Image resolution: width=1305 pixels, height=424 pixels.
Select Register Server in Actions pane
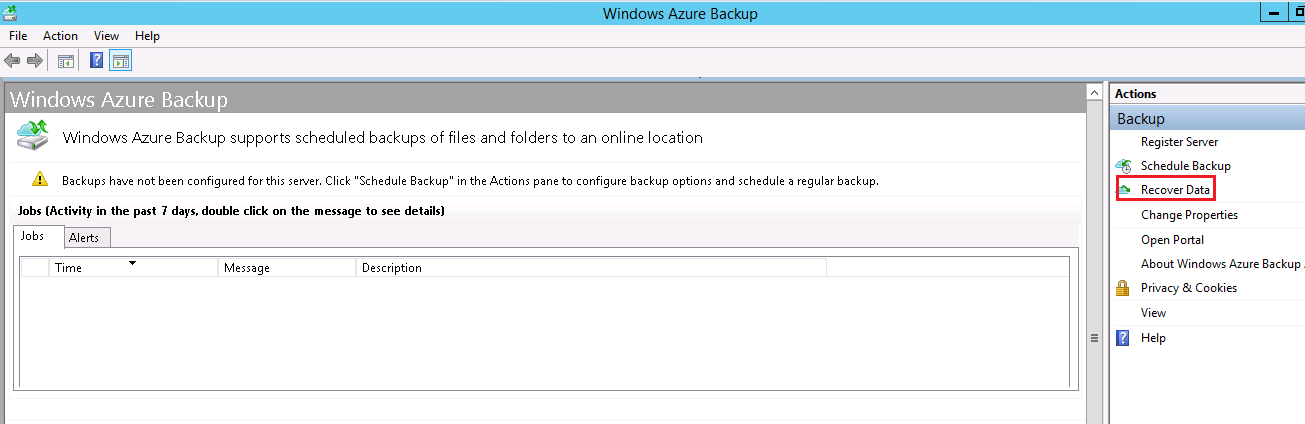pos(1179,142)
